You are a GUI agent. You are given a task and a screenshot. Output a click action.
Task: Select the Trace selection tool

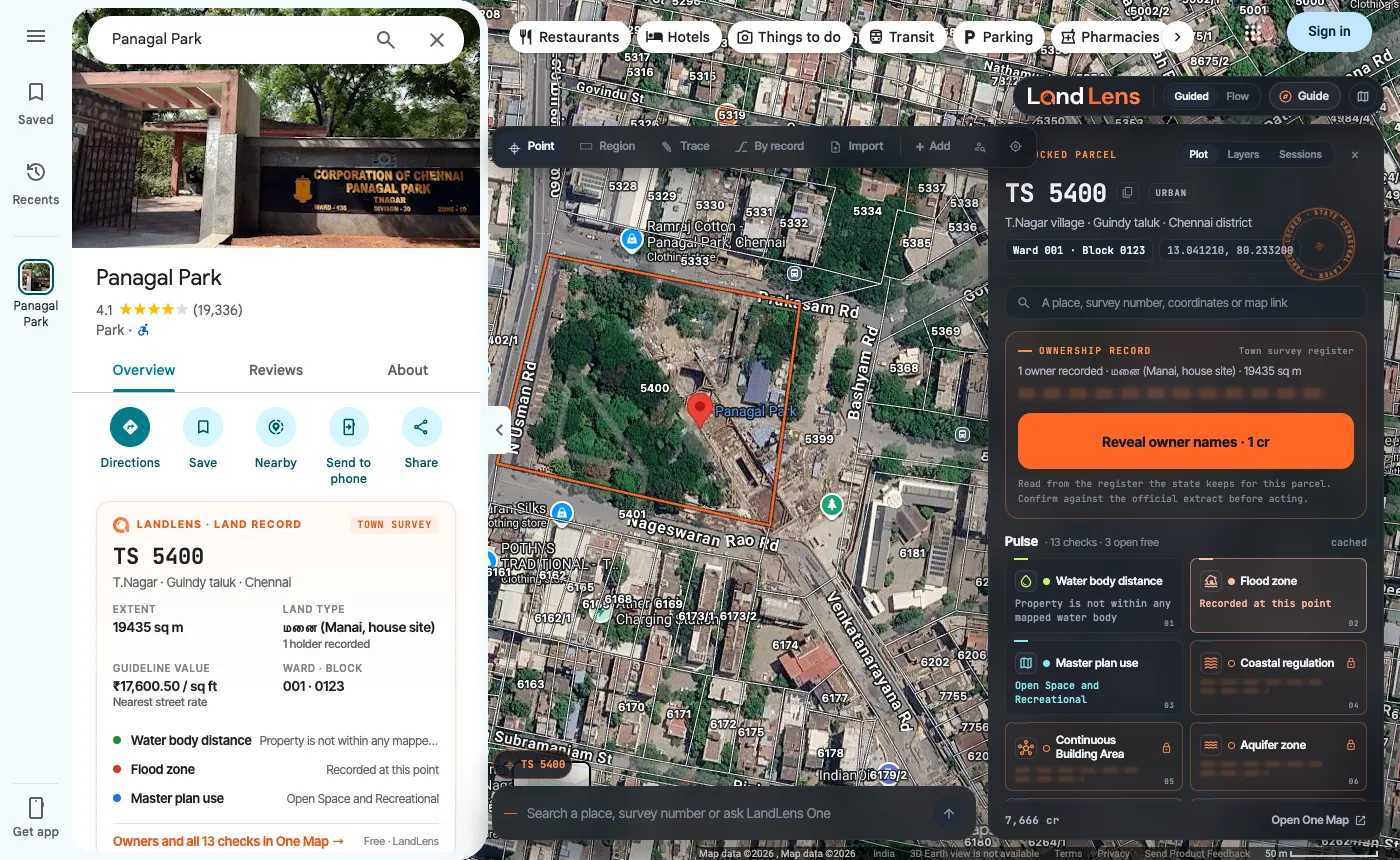685,146
